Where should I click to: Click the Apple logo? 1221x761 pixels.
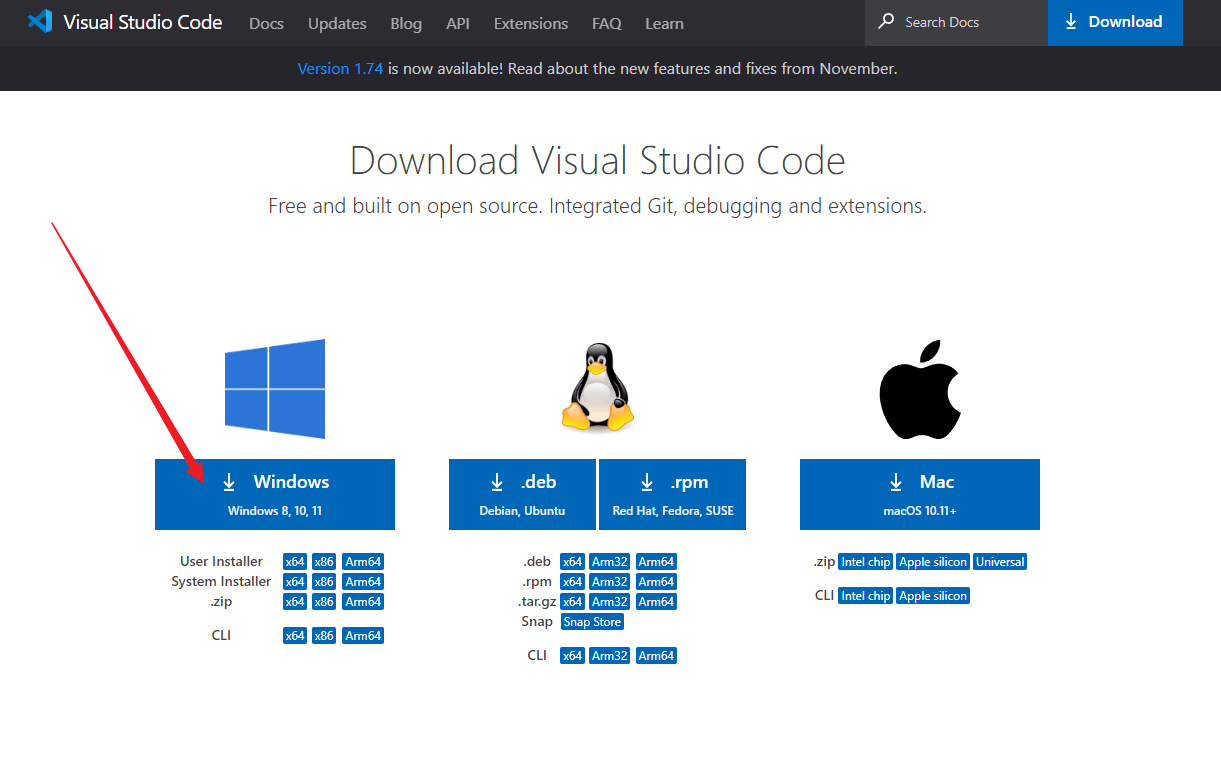tap(920, 389)
